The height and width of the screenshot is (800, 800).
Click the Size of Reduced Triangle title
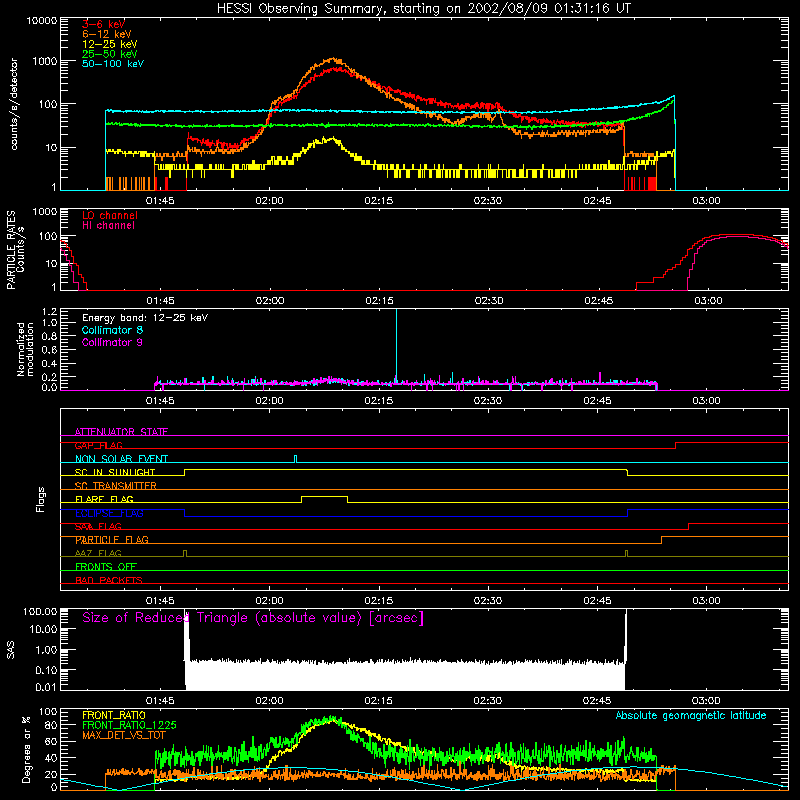tap(253, 618)
